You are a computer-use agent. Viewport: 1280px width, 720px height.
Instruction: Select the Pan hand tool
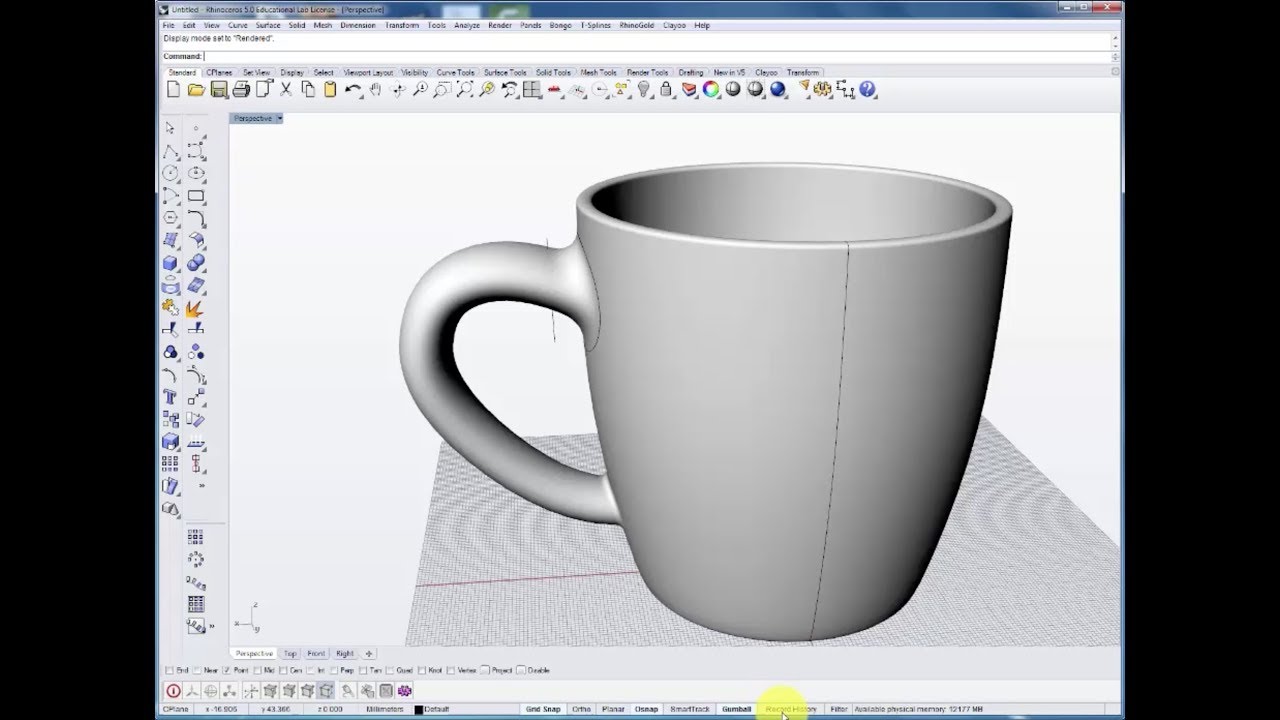375,90
